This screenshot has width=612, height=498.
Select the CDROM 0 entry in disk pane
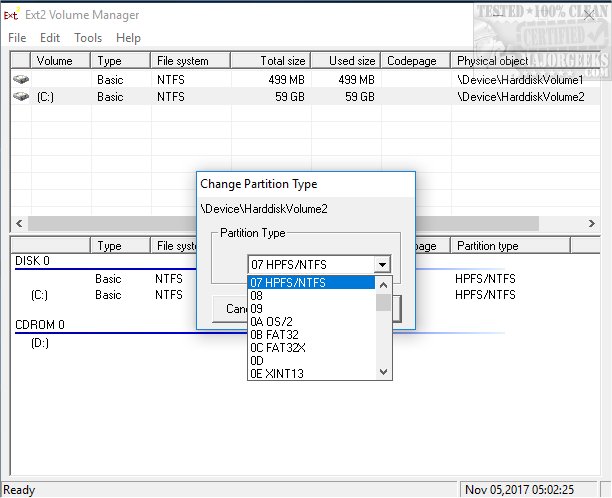click(39, 324)
